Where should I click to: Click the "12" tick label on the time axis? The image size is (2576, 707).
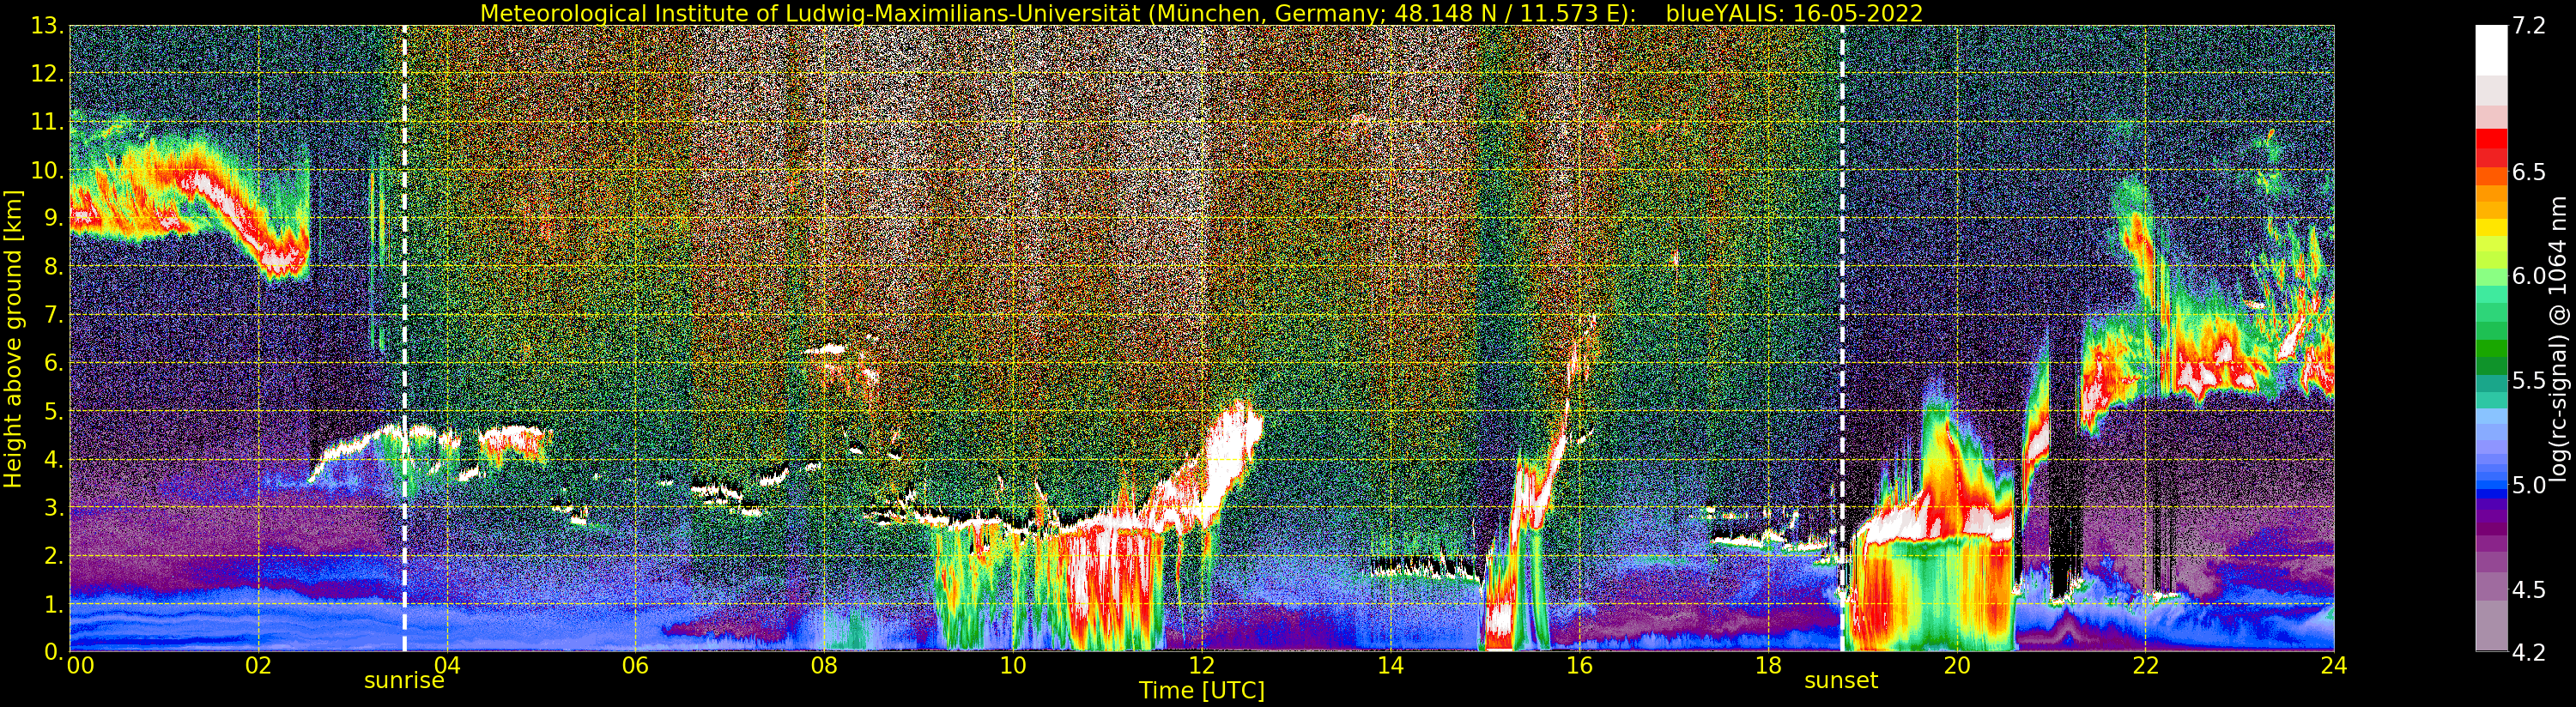[x=1202, y=665]
